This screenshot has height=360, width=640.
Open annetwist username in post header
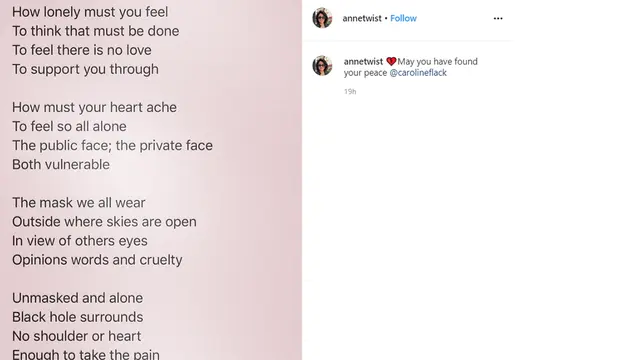pos(362,18)
